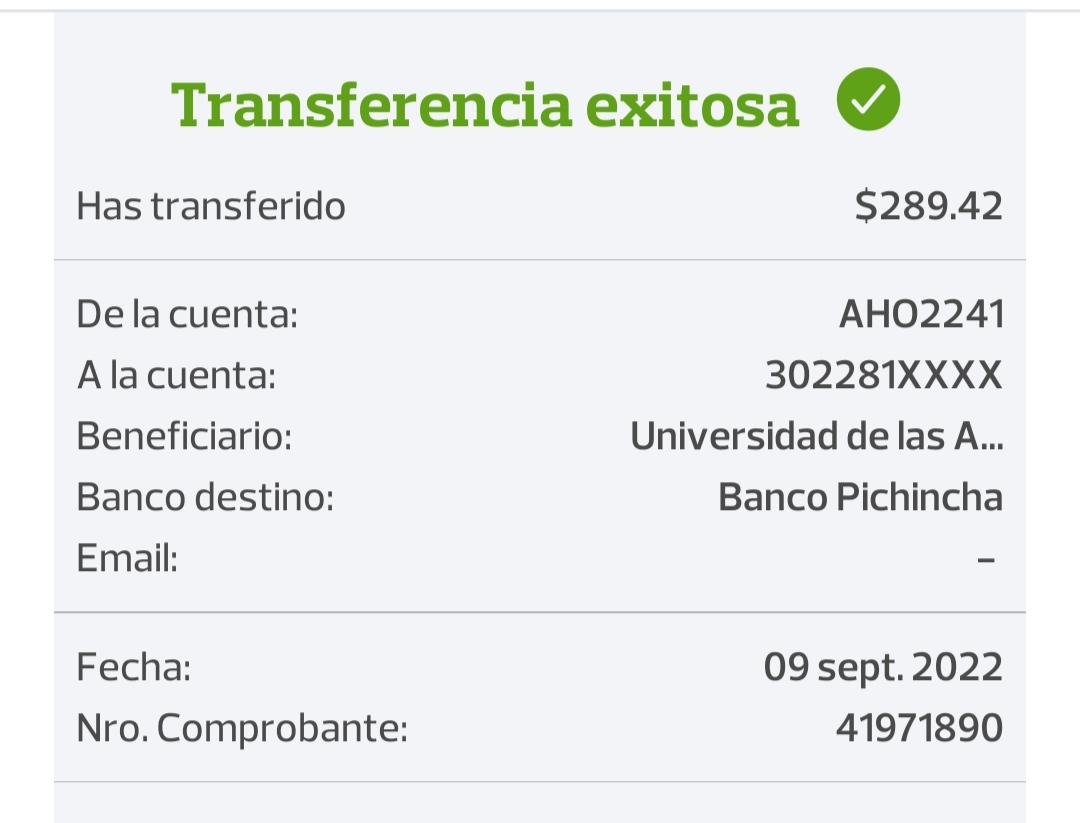Select the date 09 sept. 2022
Screen dimensions: 1080x823
[x=882, y=667]
